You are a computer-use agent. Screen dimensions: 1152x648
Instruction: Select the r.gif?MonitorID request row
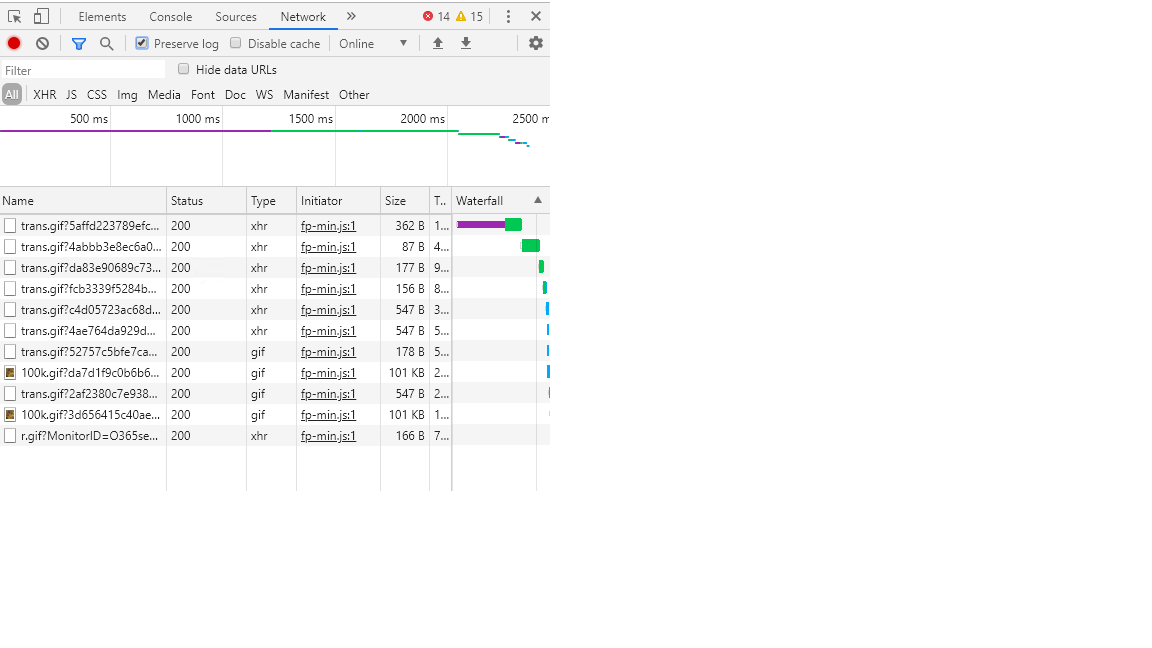275,436
